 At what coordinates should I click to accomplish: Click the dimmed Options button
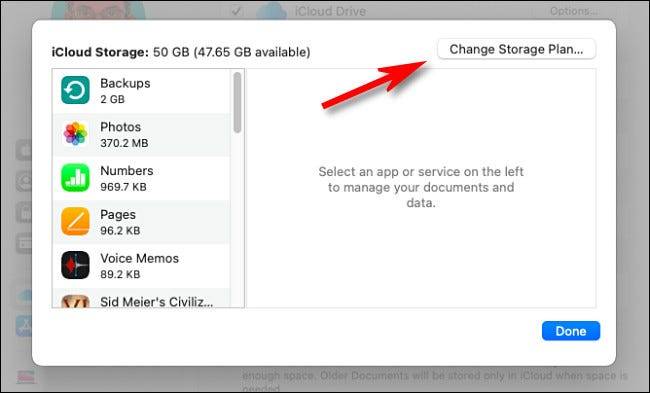tap(574, 11)
